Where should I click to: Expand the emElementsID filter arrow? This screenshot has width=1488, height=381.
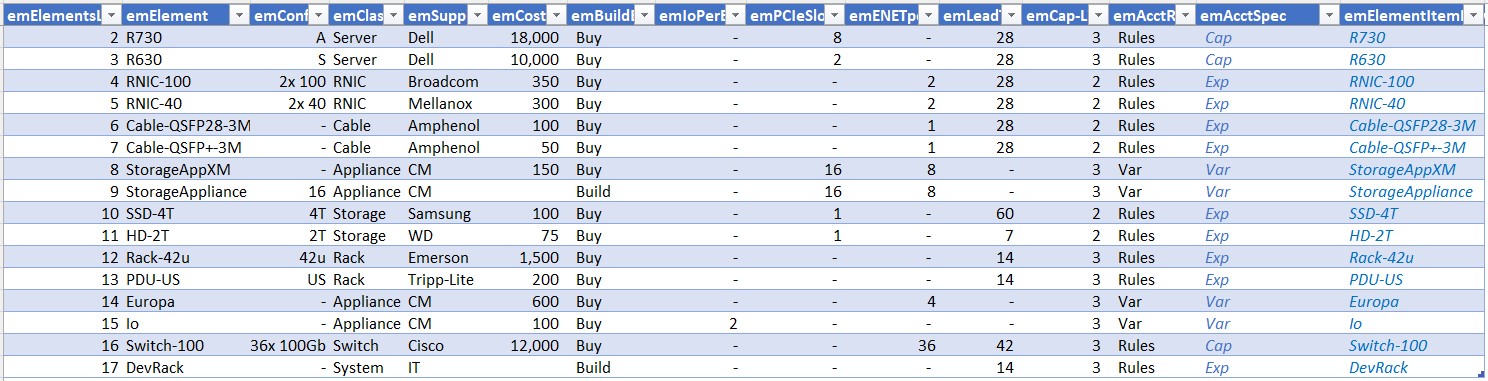click(112, 16)
